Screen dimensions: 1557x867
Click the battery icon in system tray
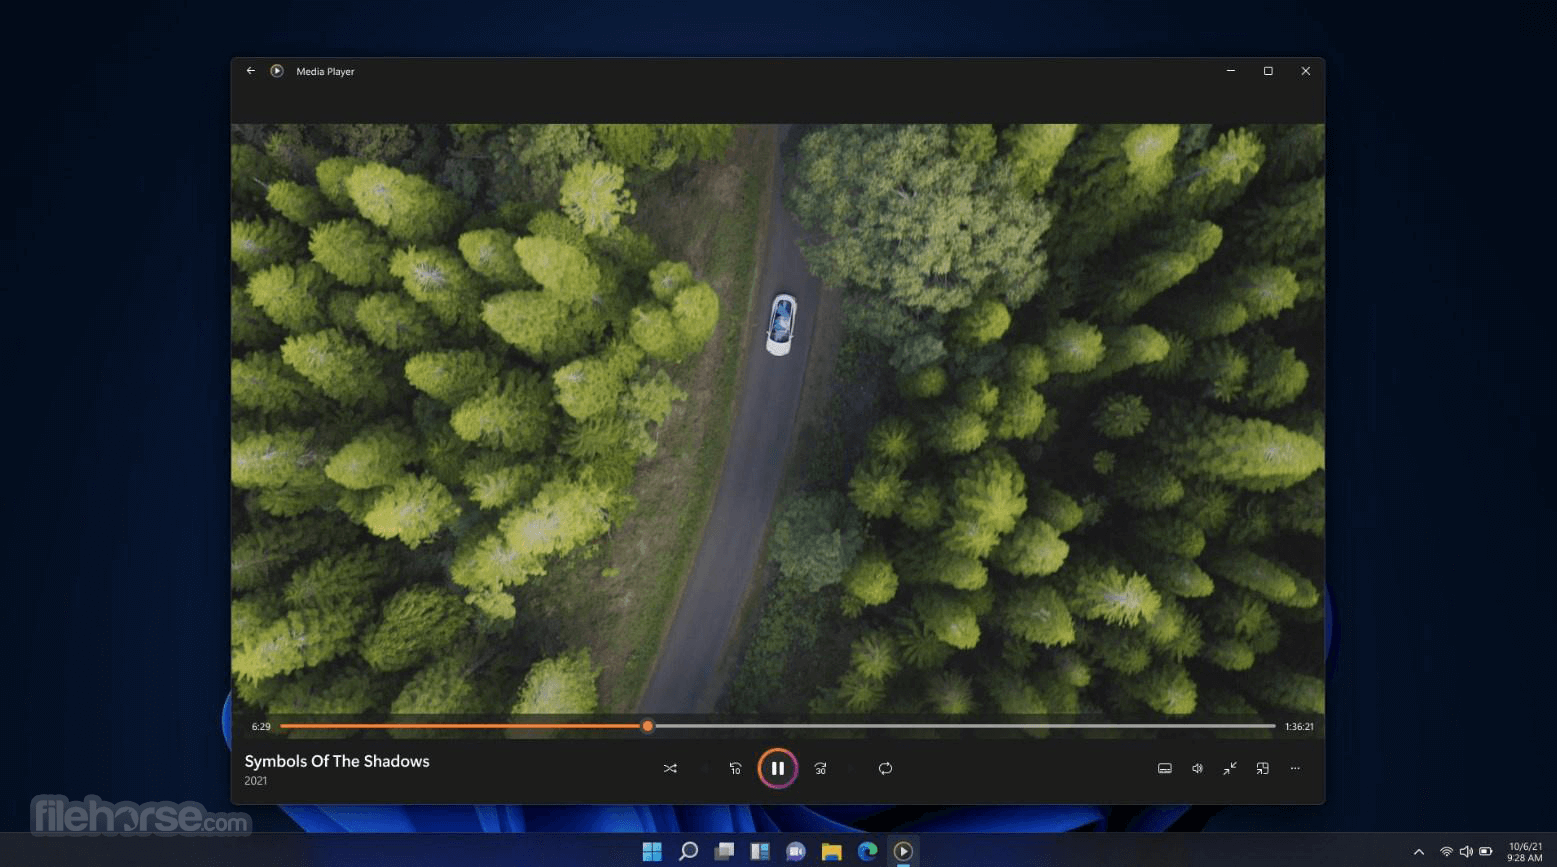click(x=1486, y=852)
